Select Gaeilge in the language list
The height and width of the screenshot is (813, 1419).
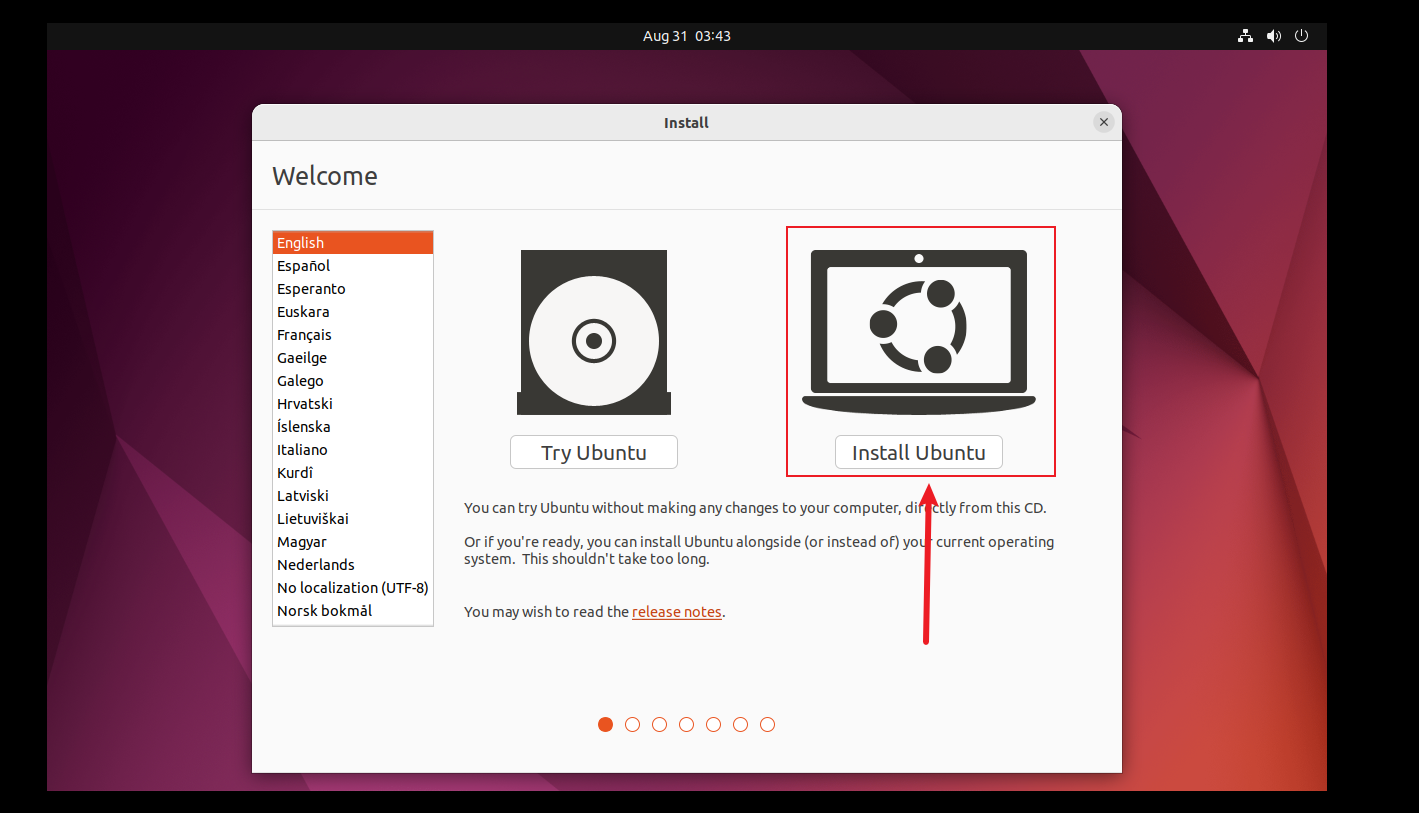click(353, 358)
